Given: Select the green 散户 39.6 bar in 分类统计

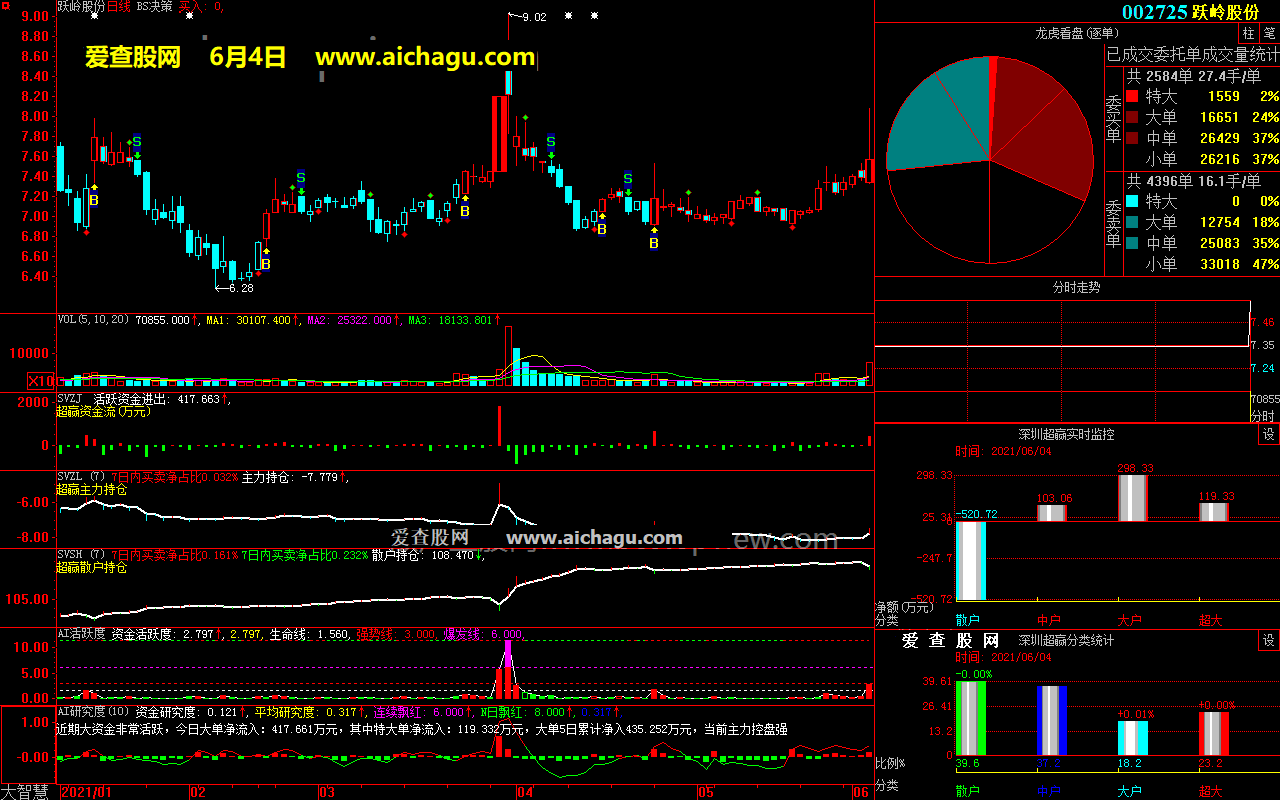Looking at the screenshot, I should pos(970,718).
